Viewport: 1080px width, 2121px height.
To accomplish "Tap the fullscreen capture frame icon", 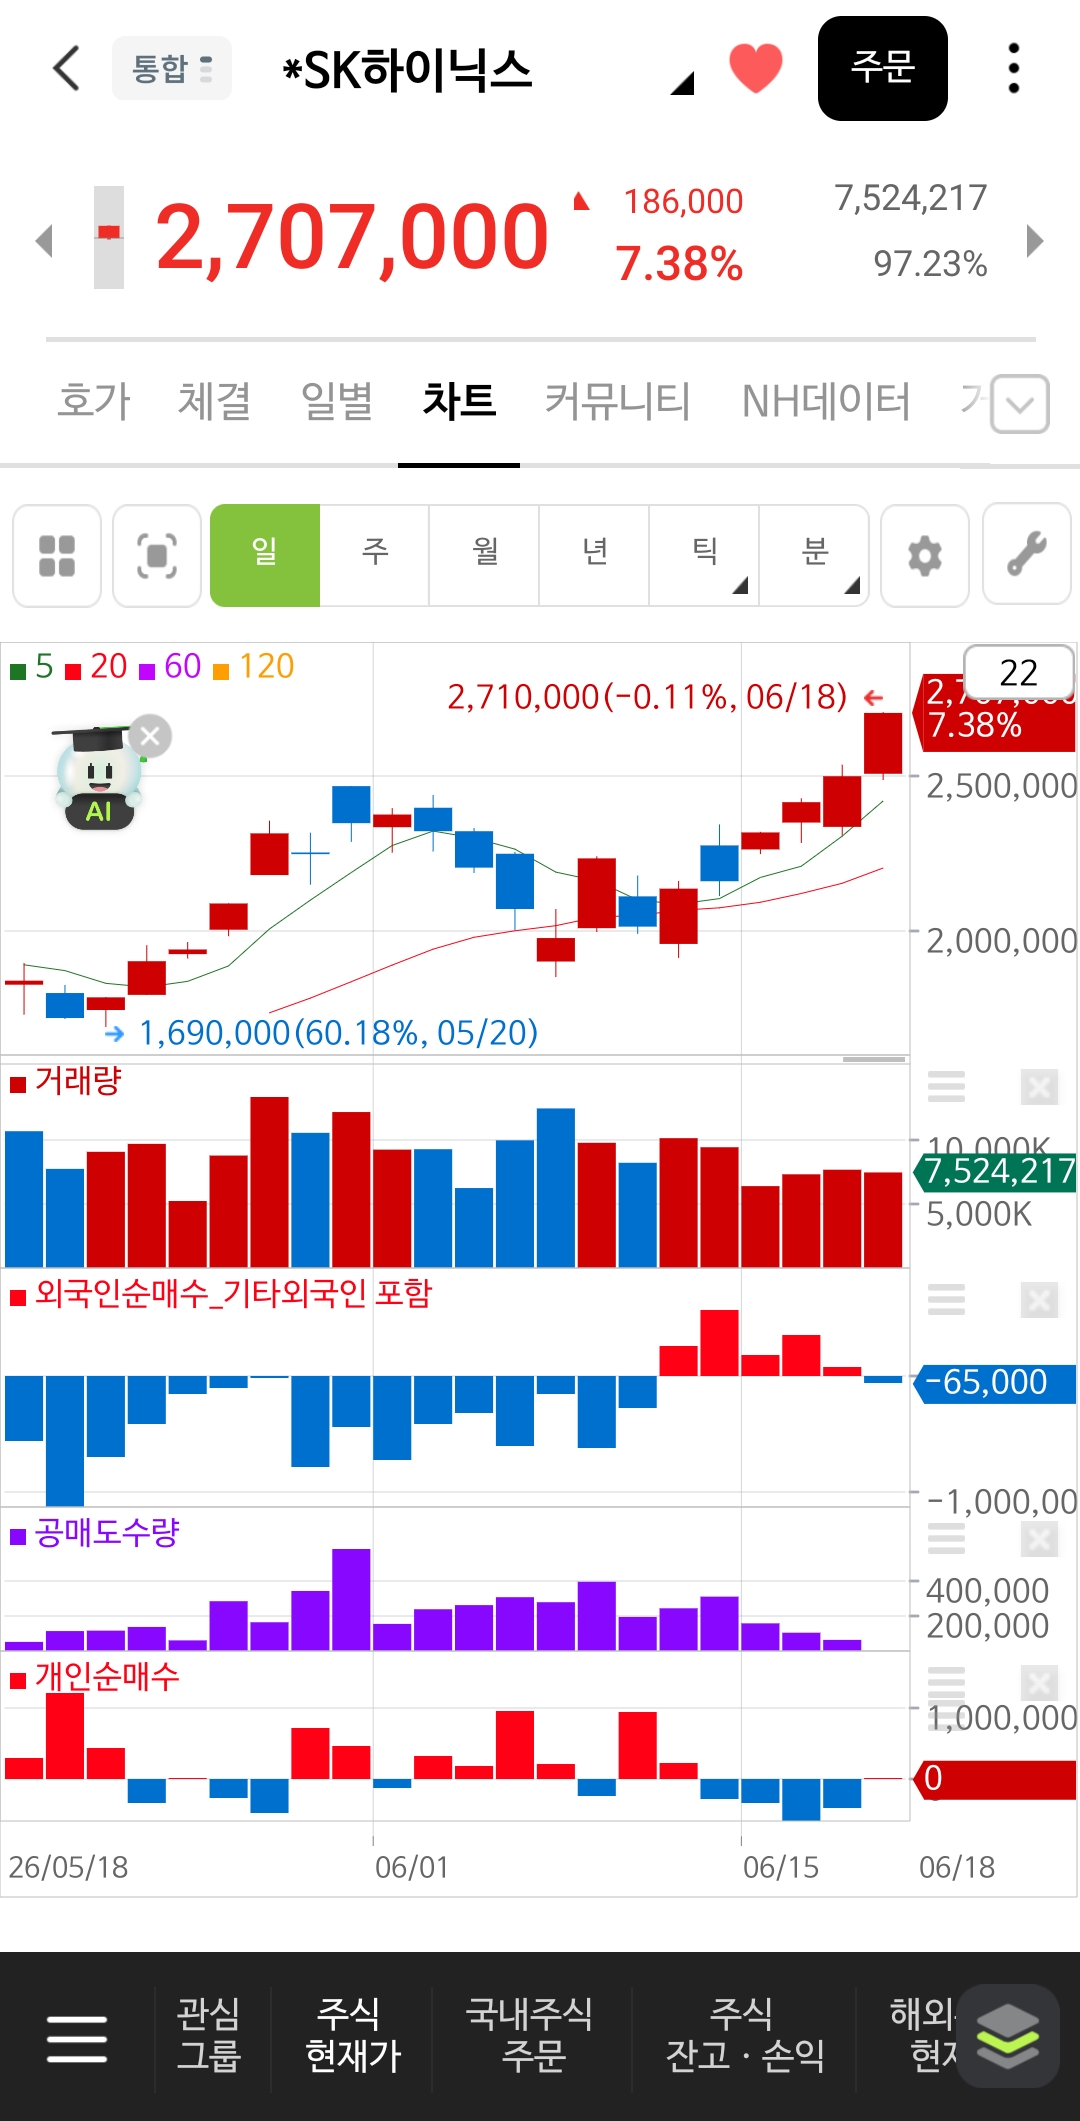I will click(x=157, y=556).
